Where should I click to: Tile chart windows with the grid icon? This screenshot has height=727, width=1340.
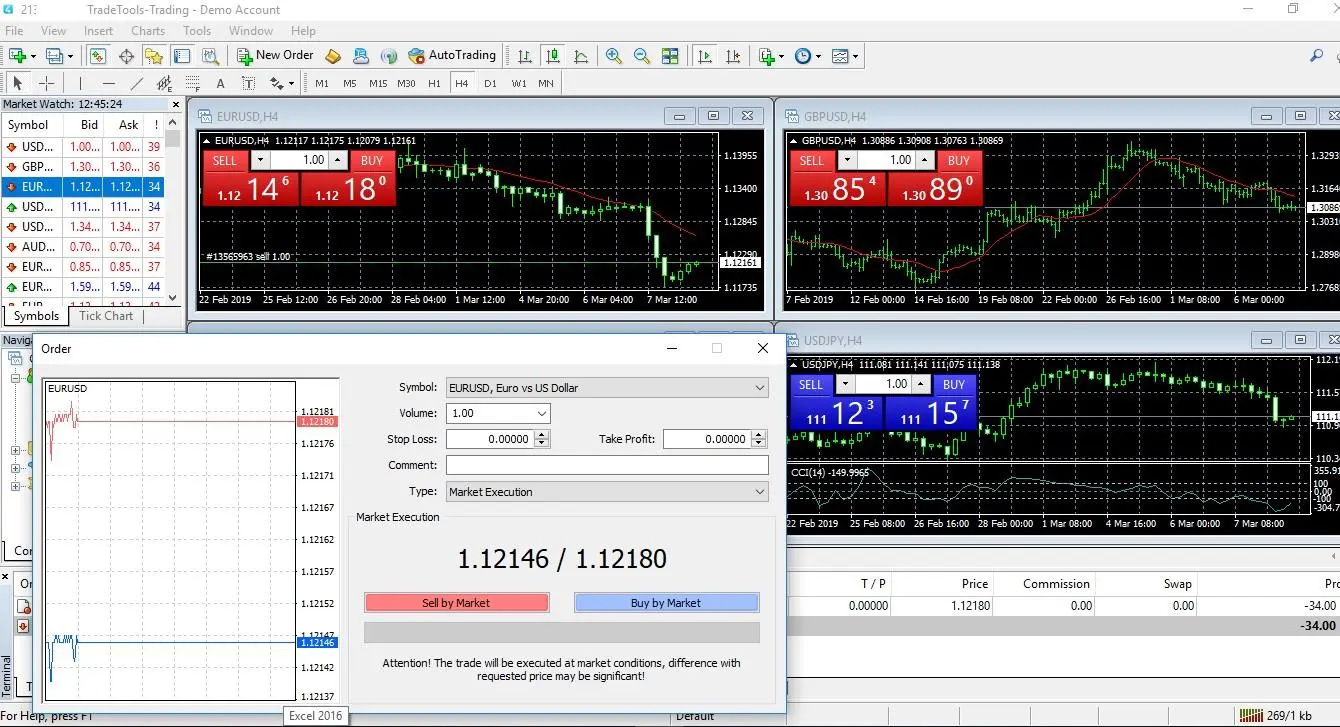(670, 56)
